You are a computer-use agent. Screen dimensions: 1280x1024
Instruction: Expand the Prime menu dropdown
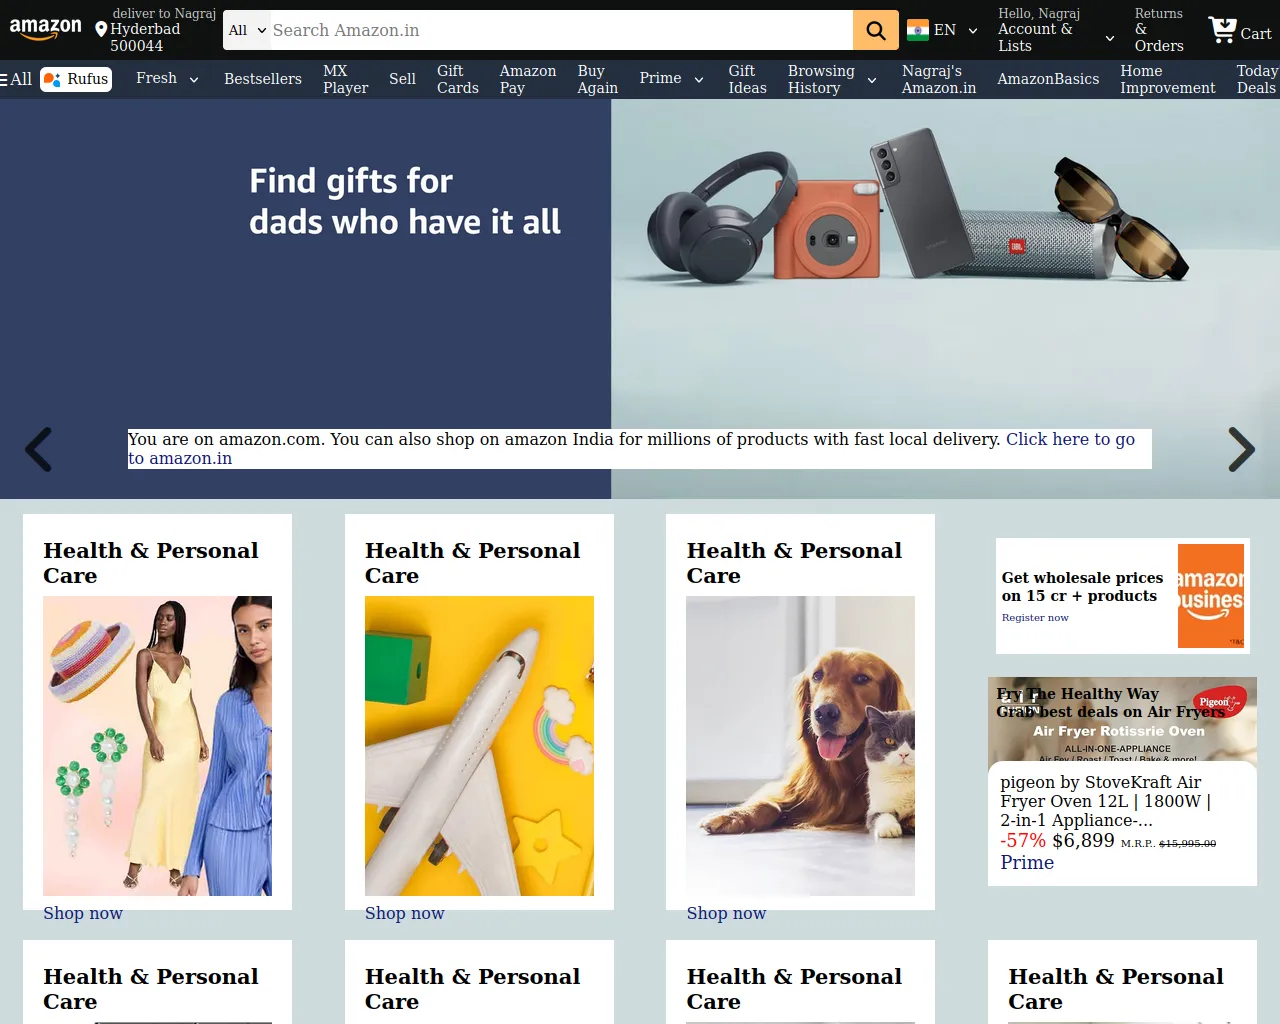(699, 79)
